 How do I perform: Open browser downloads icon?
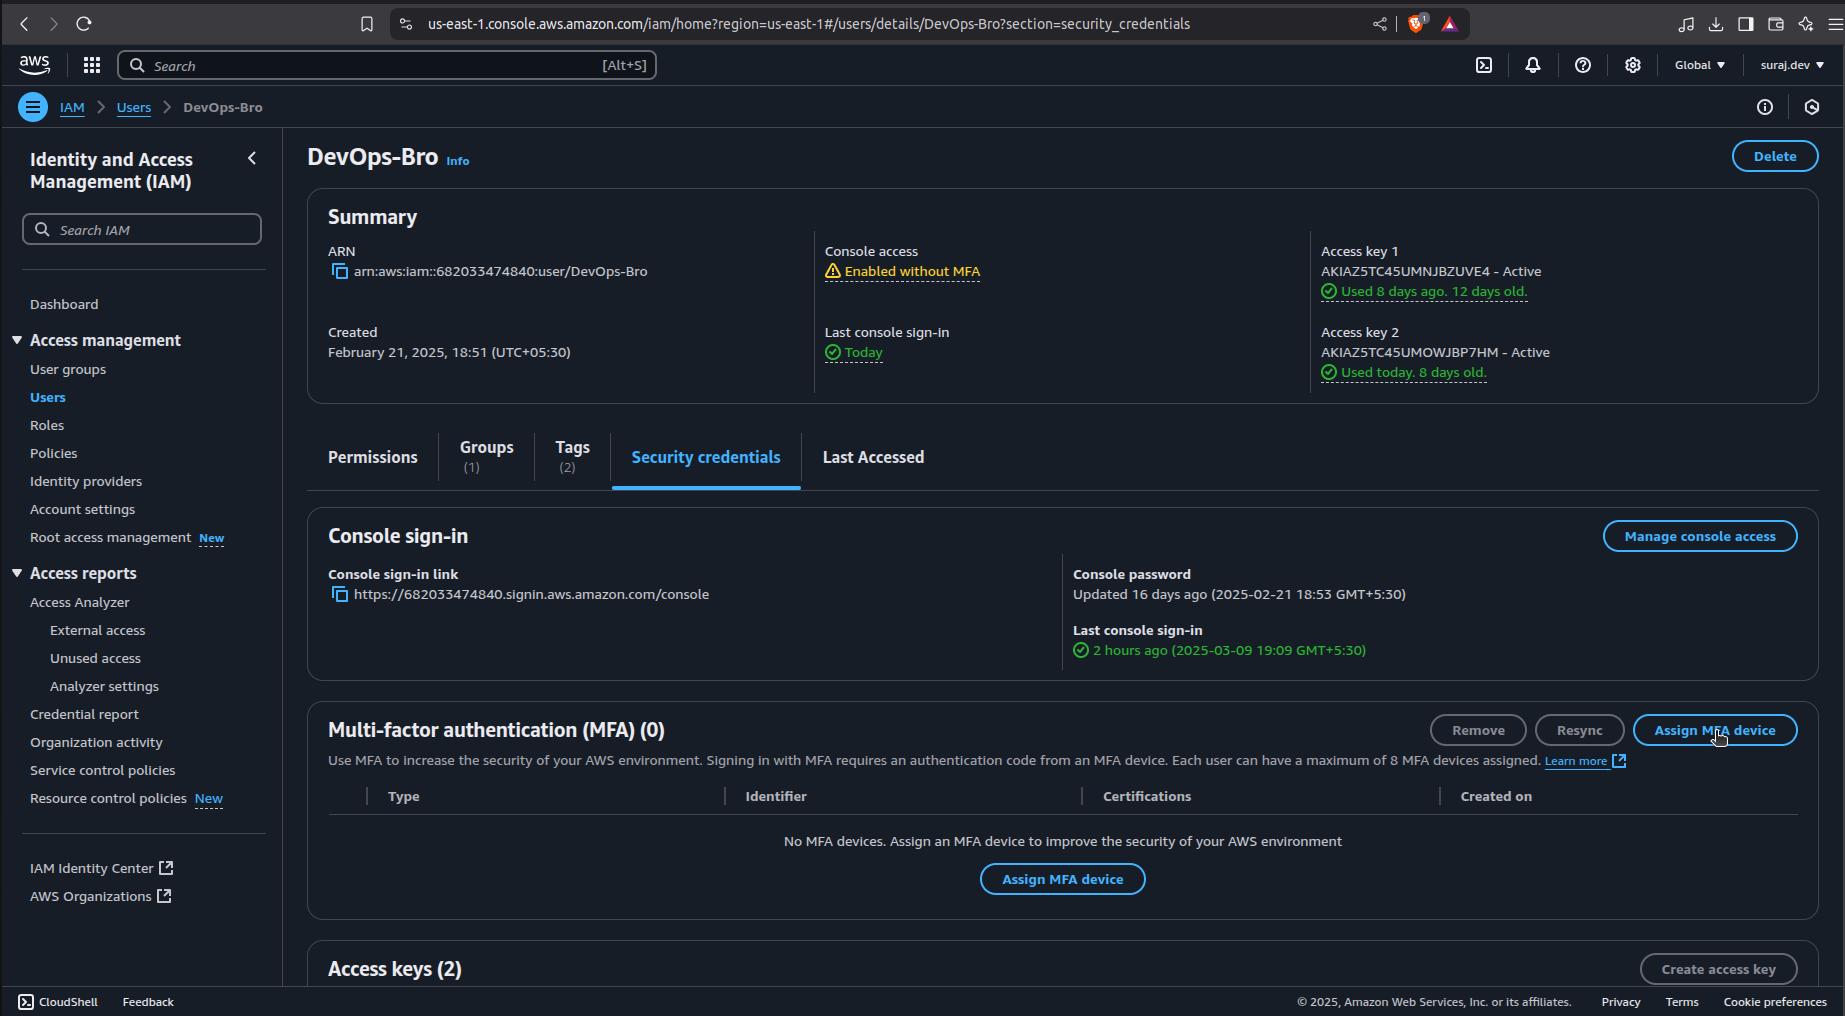(x=1716, y=24)
